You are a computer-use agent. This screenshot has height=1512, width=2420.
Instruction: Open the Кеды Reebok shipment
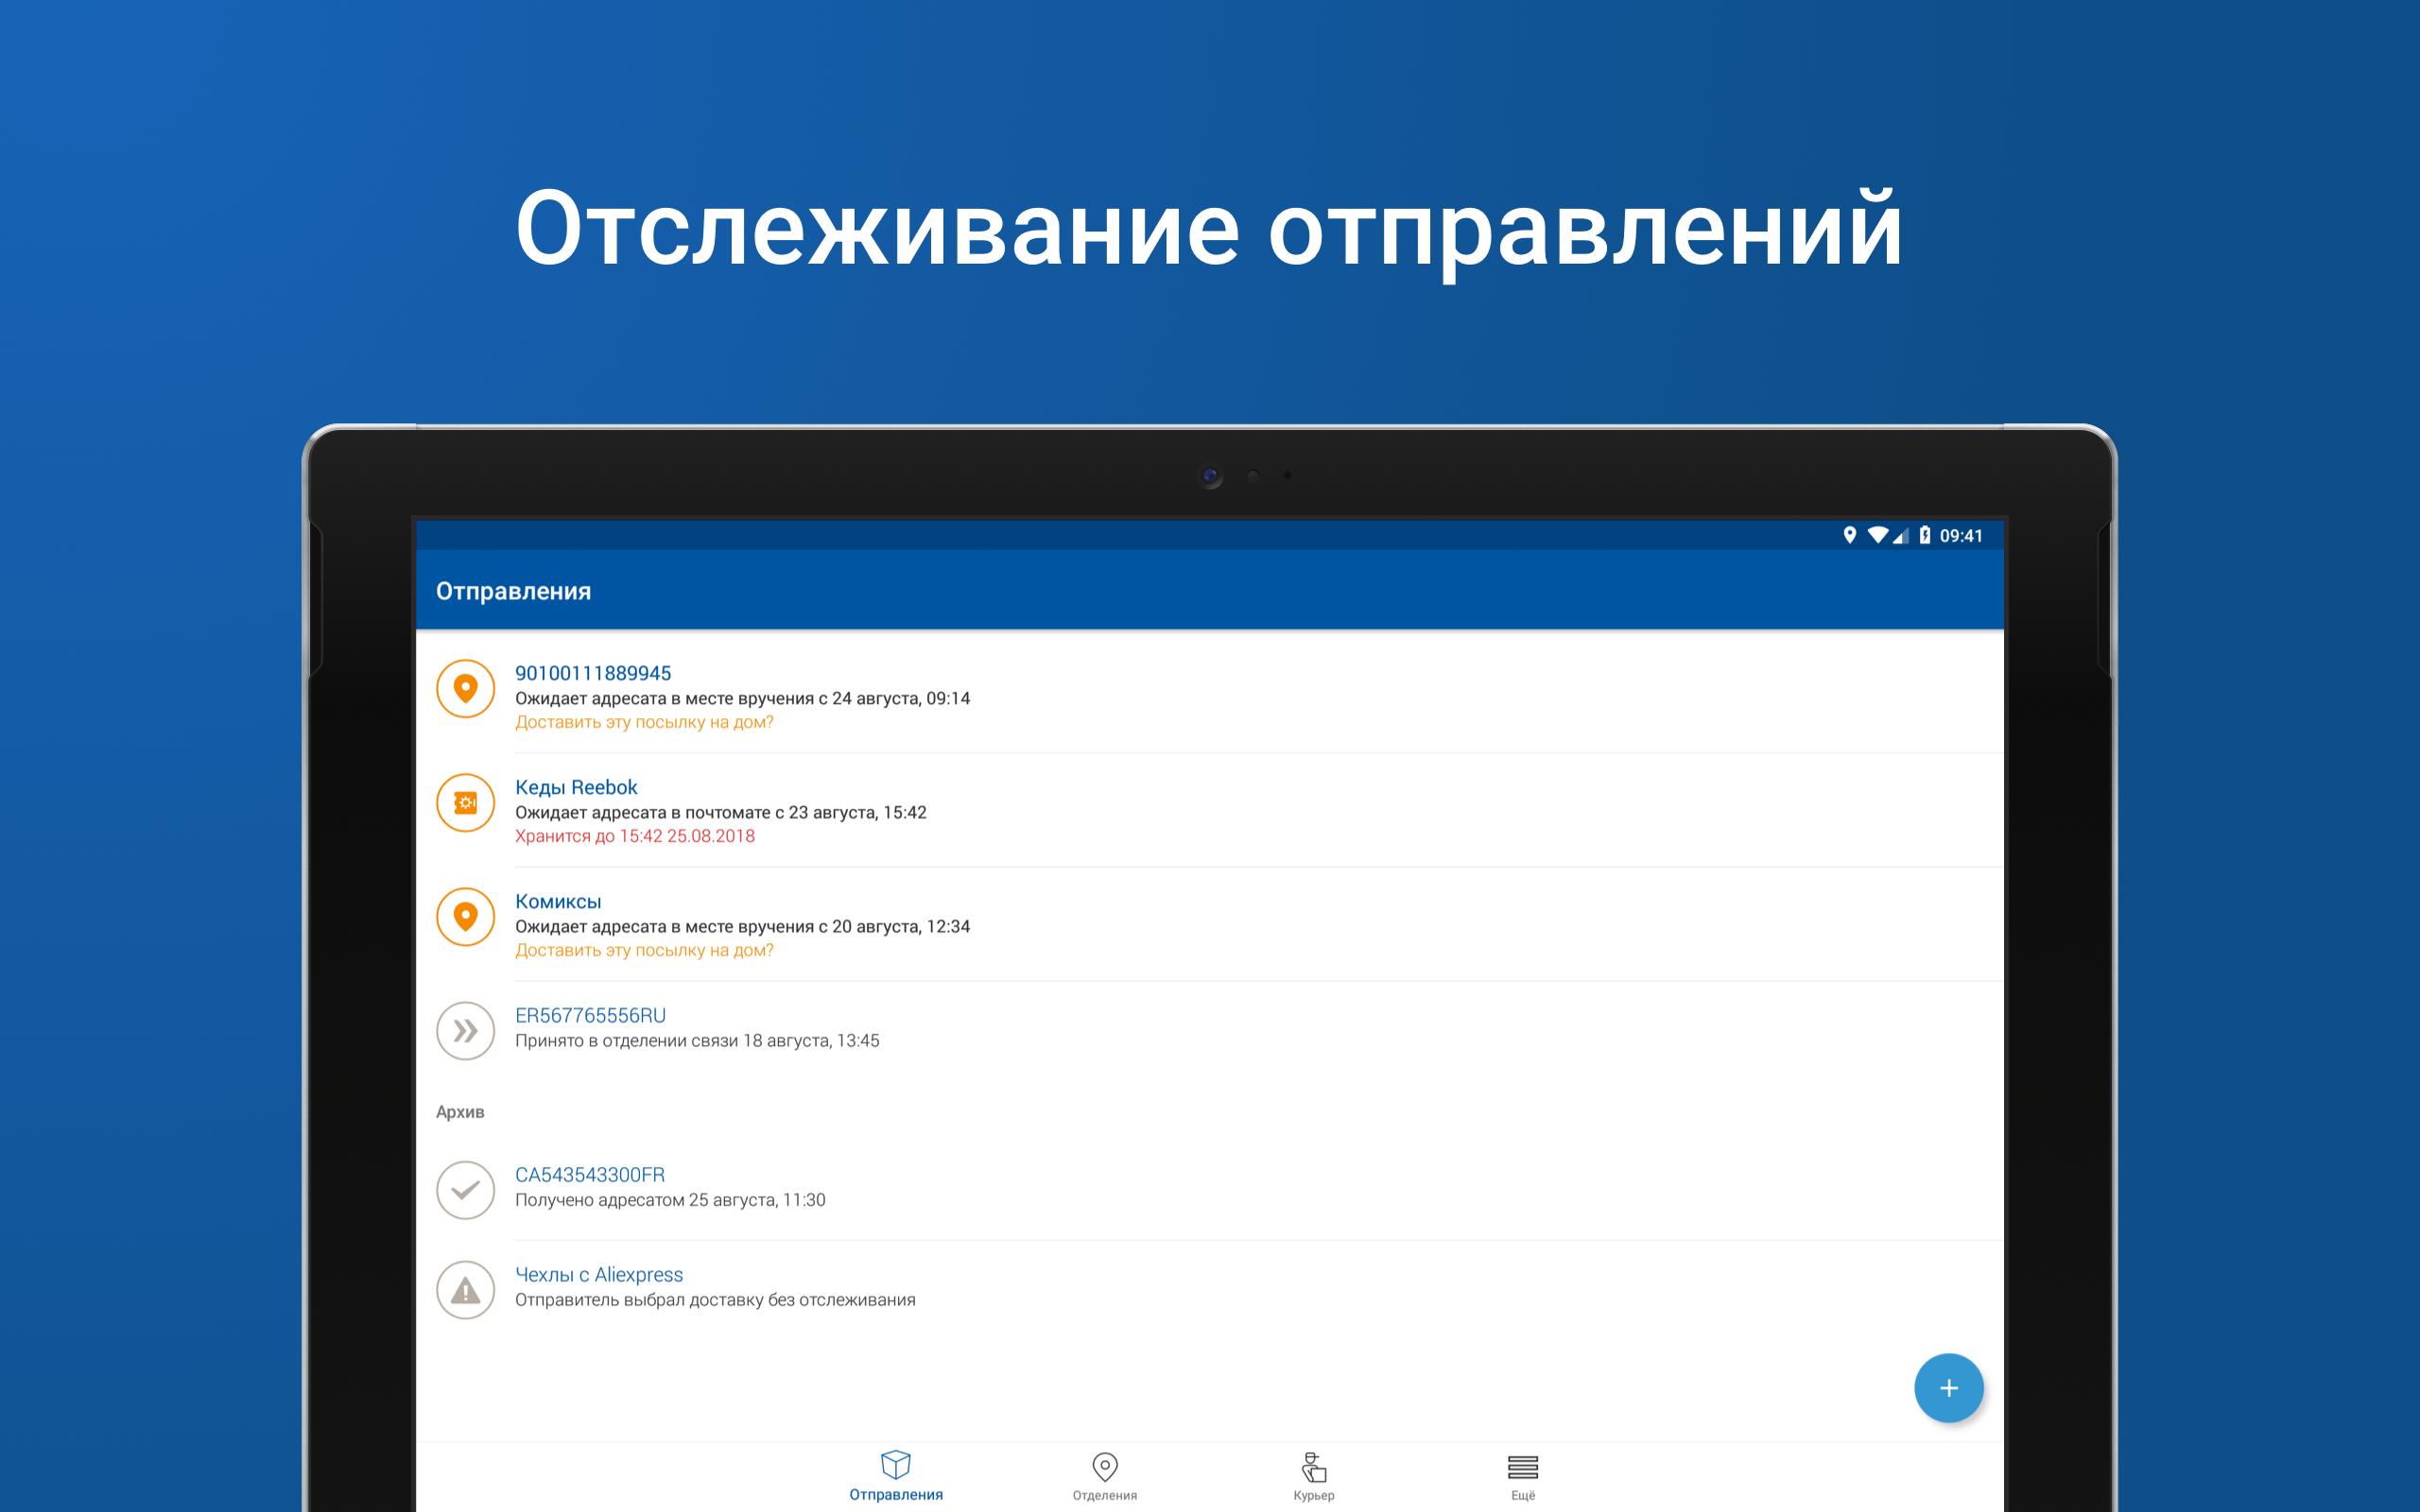pos(576,787)
